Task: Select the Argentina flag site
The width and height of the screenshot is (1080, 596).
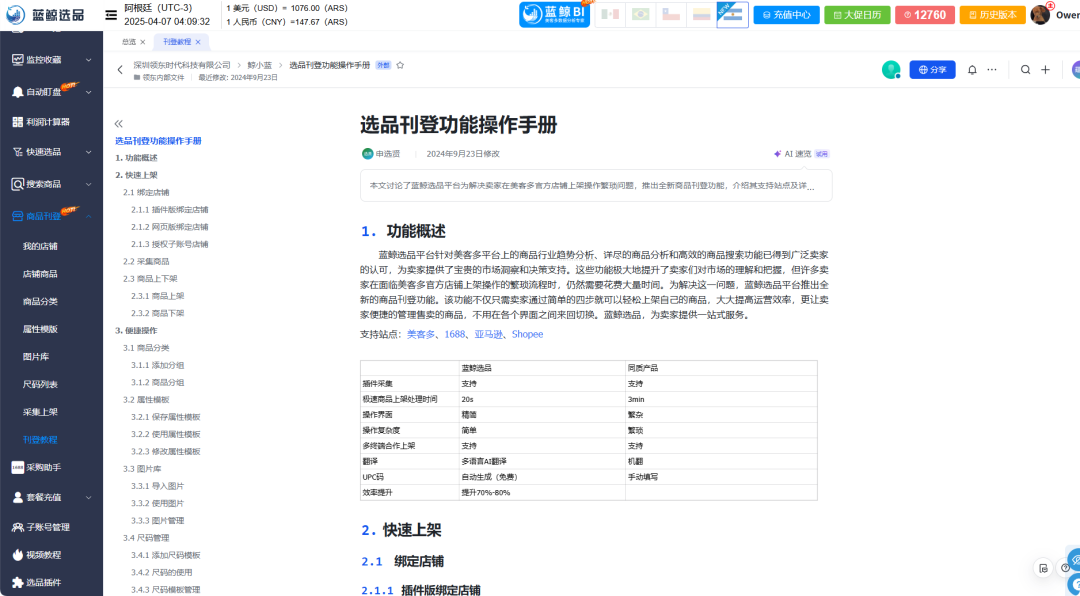Action: 732,14
